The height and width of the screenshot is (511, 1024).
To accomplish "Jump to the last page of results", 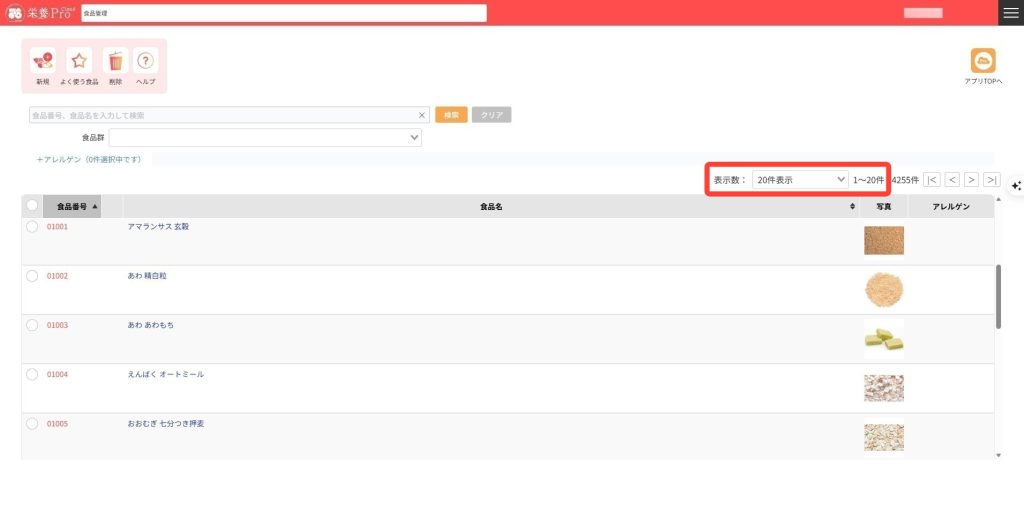I will click(991, 180).
